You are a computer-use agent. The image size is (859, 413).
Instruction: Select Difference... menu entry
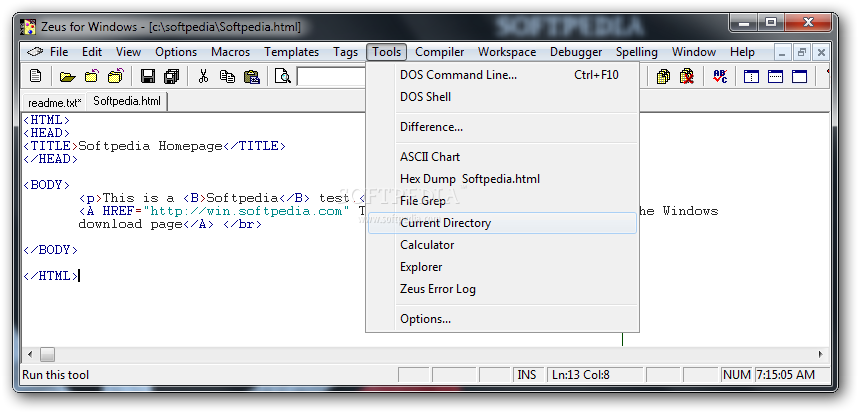(502, 127)
